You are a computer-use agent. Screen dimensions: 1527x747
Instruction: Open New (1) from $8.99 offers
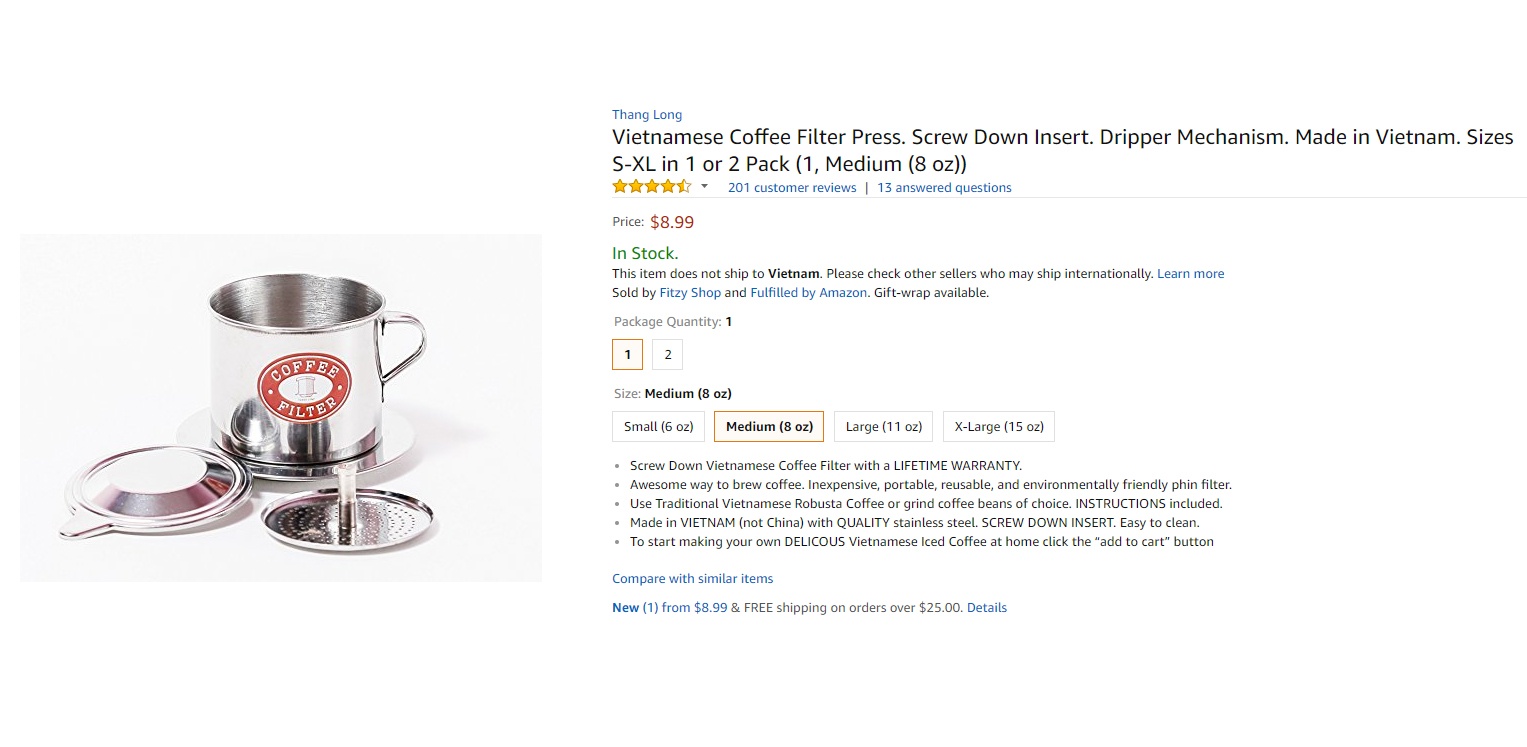(x=669, y=607)
